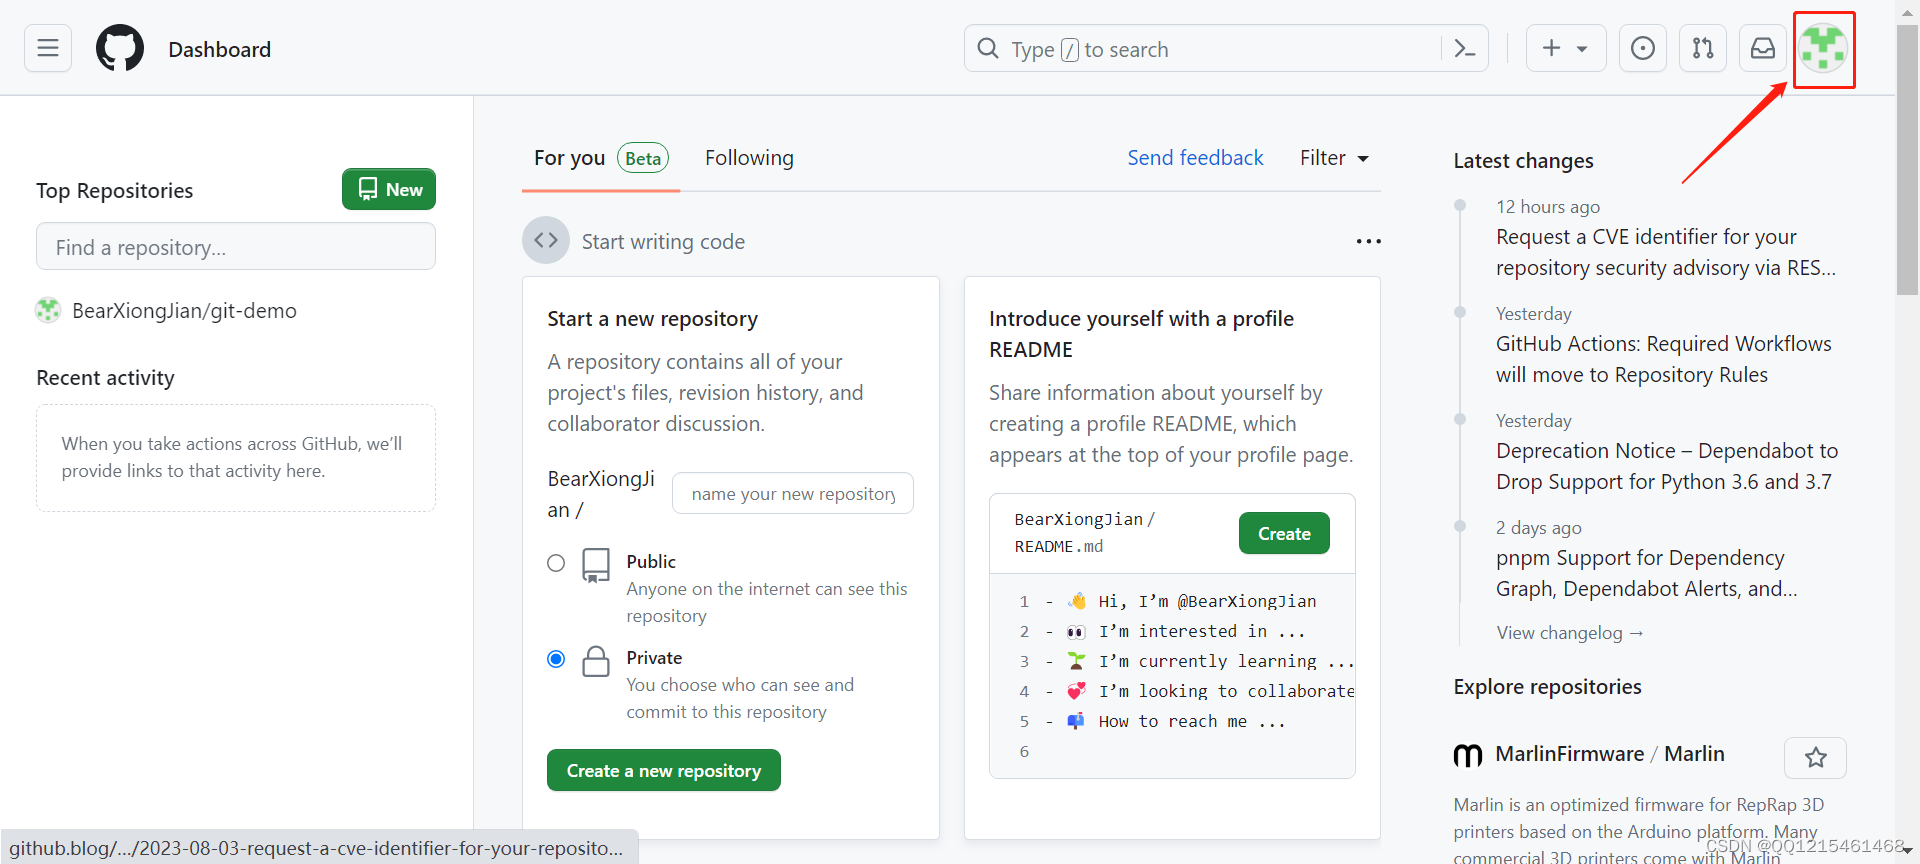1920x864 pixels.
Task: Open the hamburger navigation menu
Action: click(48, 48)
